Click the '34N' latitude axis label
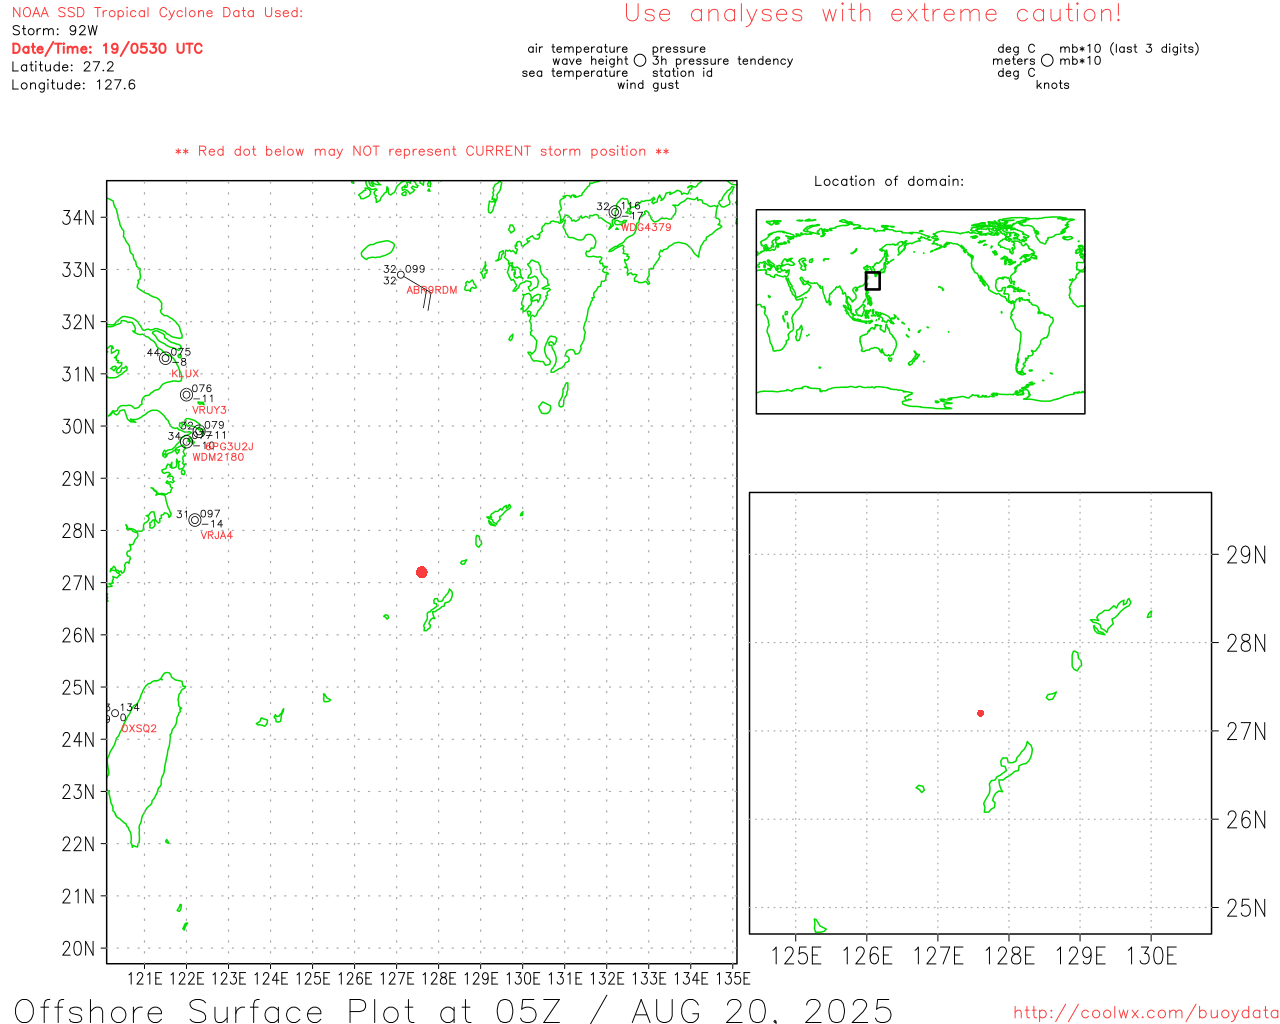This screenshot has width=1280, height=1024. tap(79, 218)
